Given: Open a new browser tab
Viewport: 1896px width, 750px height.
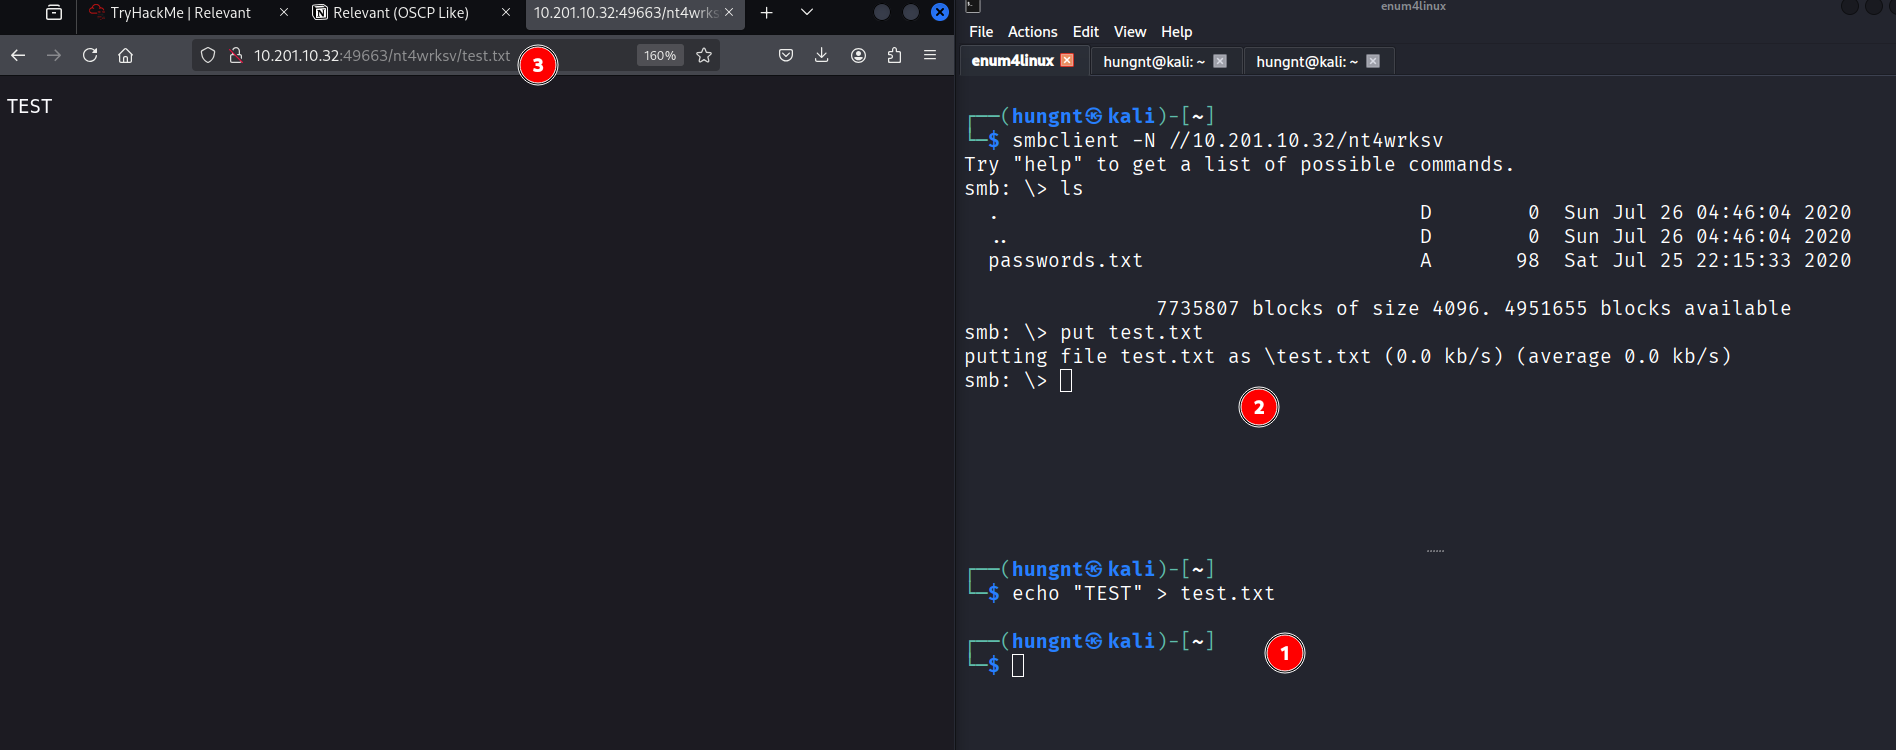Looking at the screenshot, I should tap(767, 13).
